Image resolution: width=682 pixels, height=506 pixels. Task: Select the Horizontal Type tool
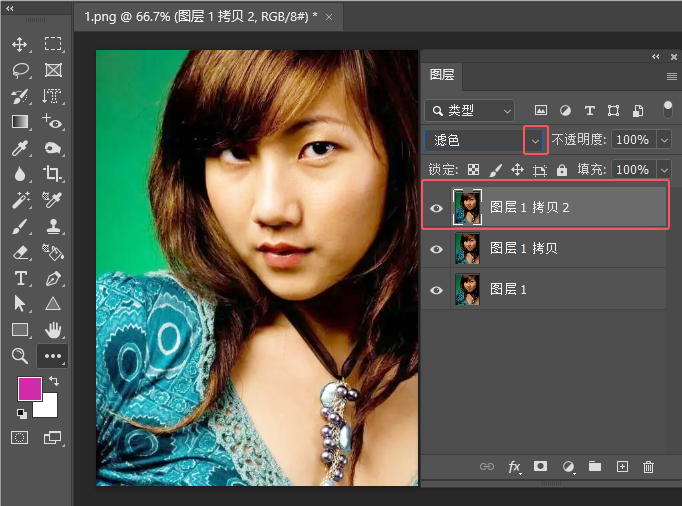coord(20,278)
